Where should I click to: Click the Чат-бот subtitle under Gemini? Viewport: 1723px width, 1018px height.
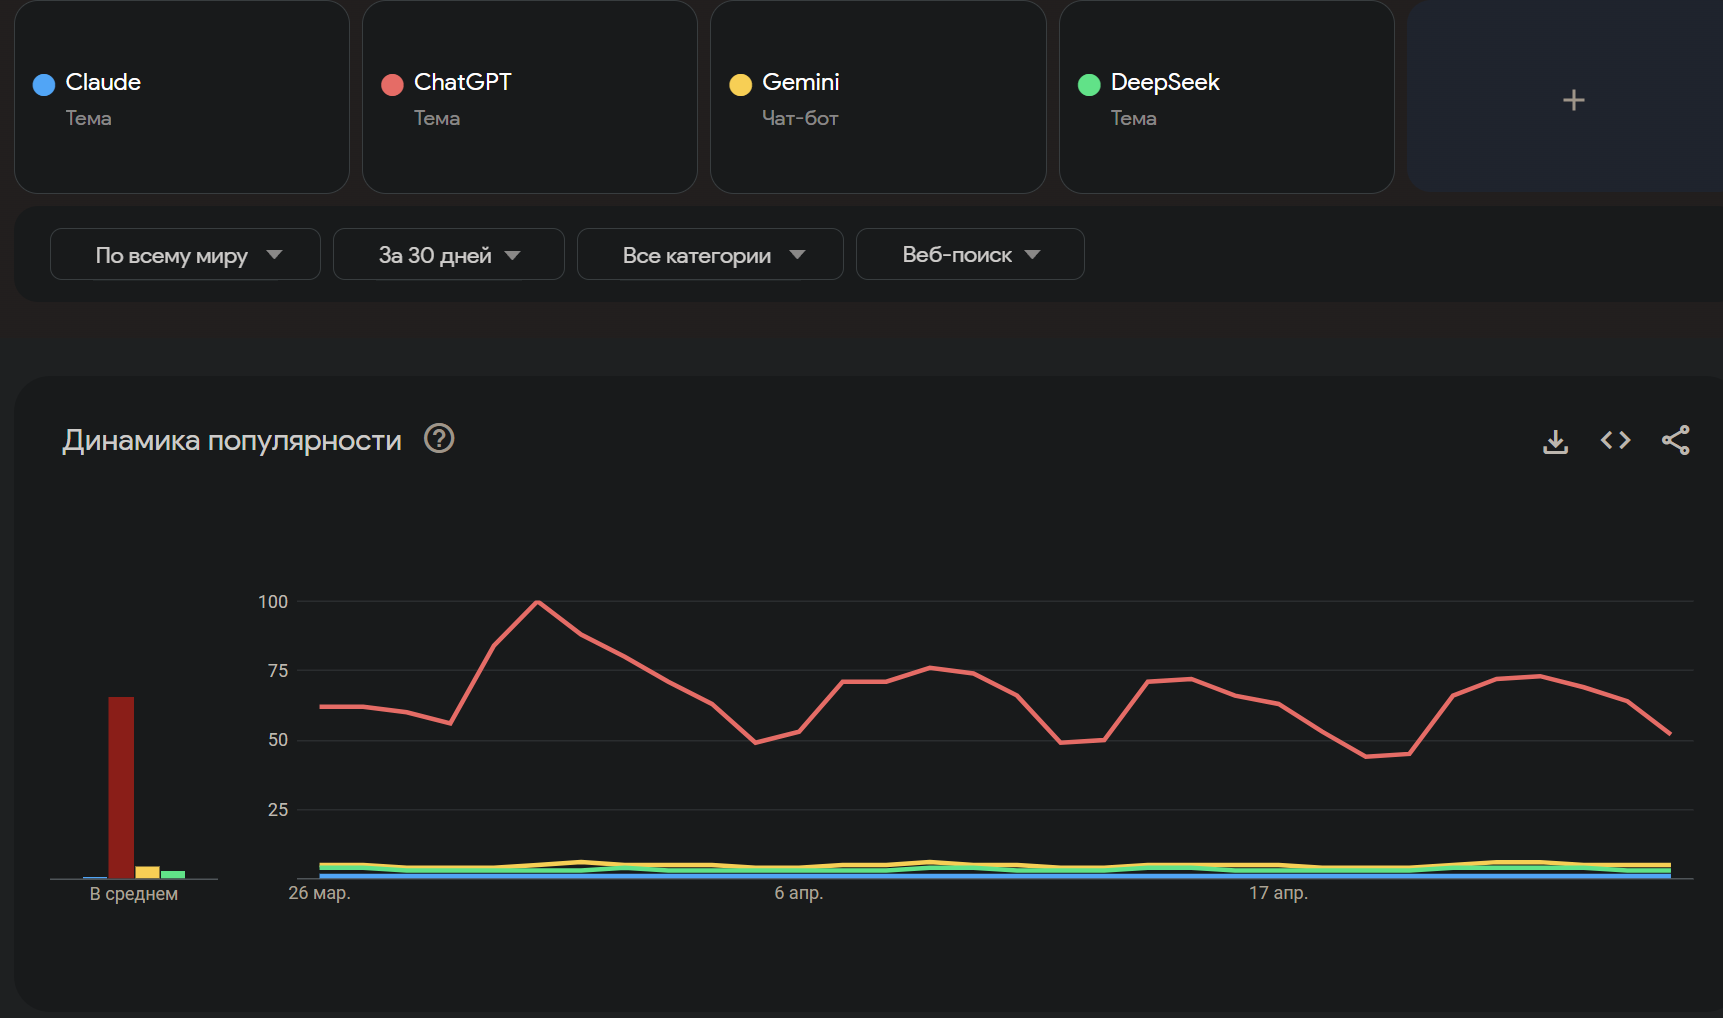click(800, 118)
